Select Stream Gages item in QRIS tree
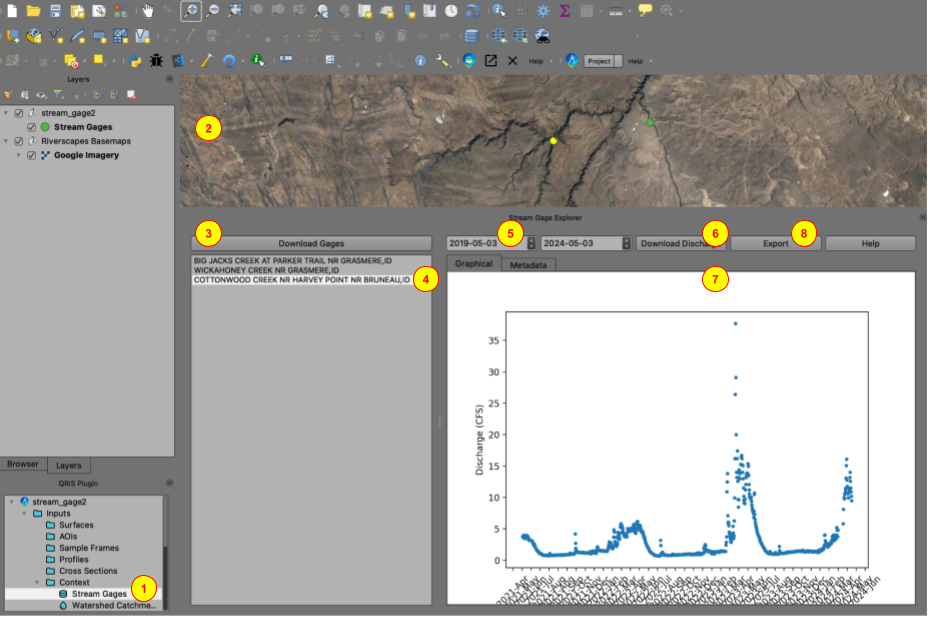Viewport: 934px width, 621px height. (x=99, y=594)
